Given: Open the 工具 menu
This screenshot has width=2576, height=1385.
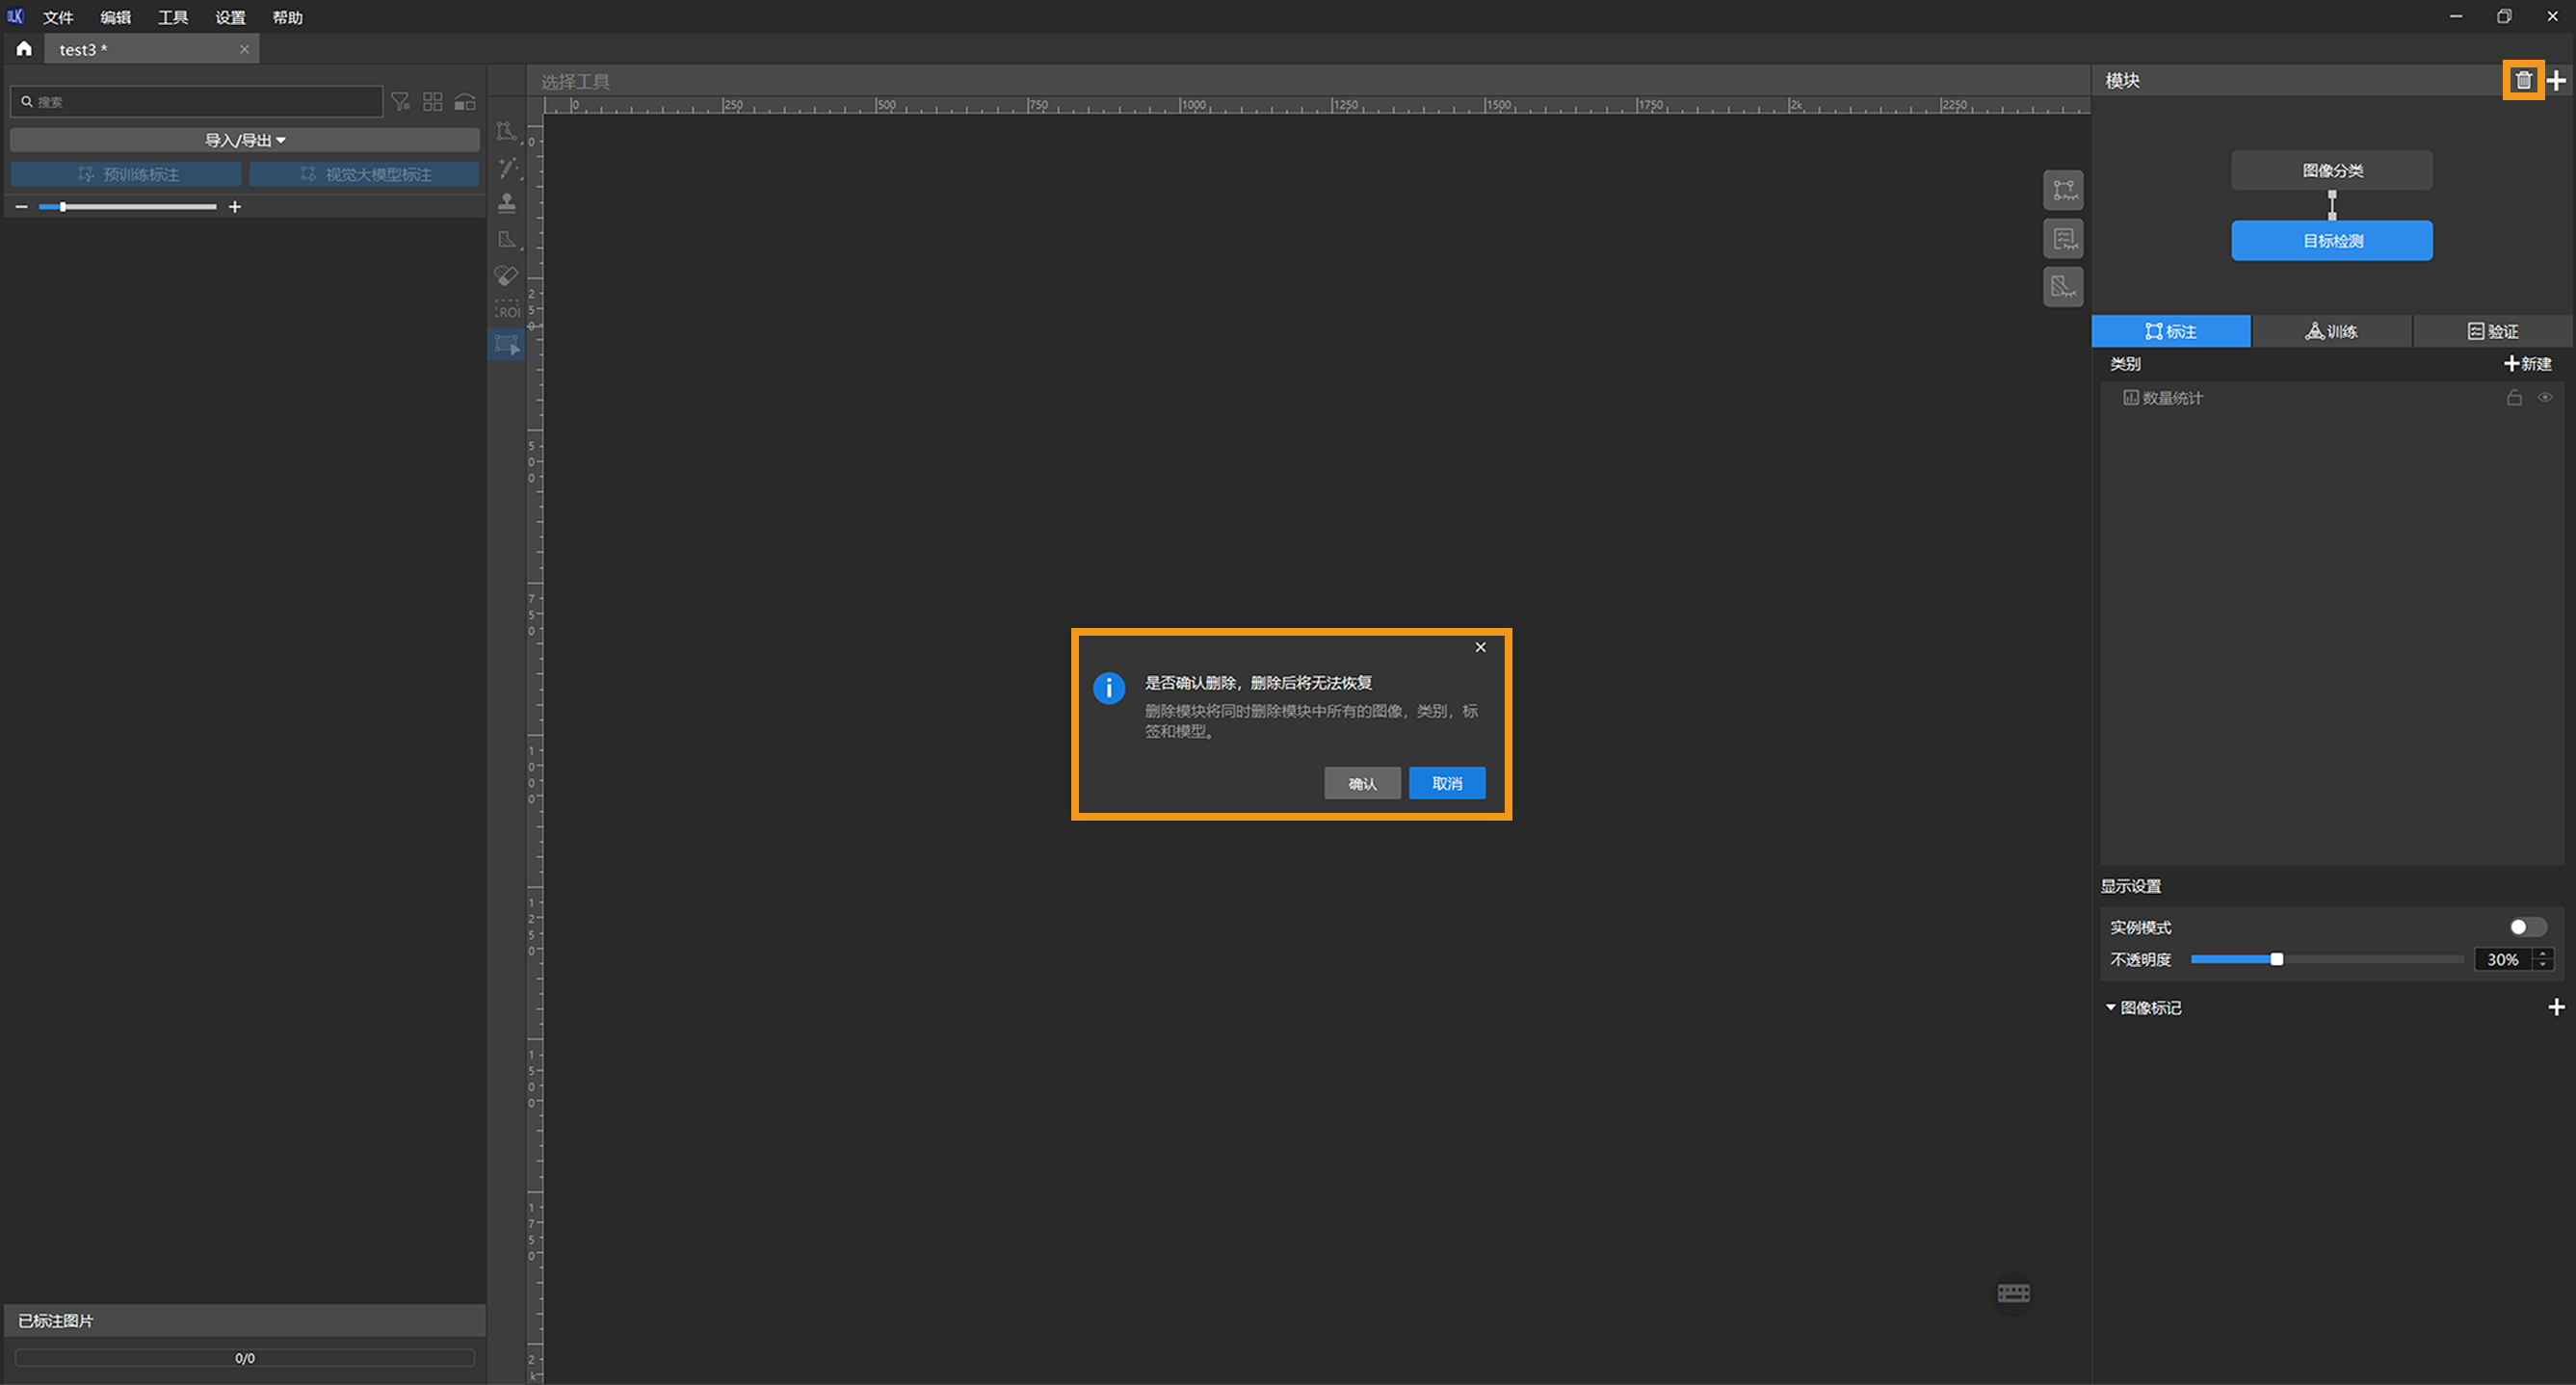Looking at the screenshot, I should click(172, 17).
